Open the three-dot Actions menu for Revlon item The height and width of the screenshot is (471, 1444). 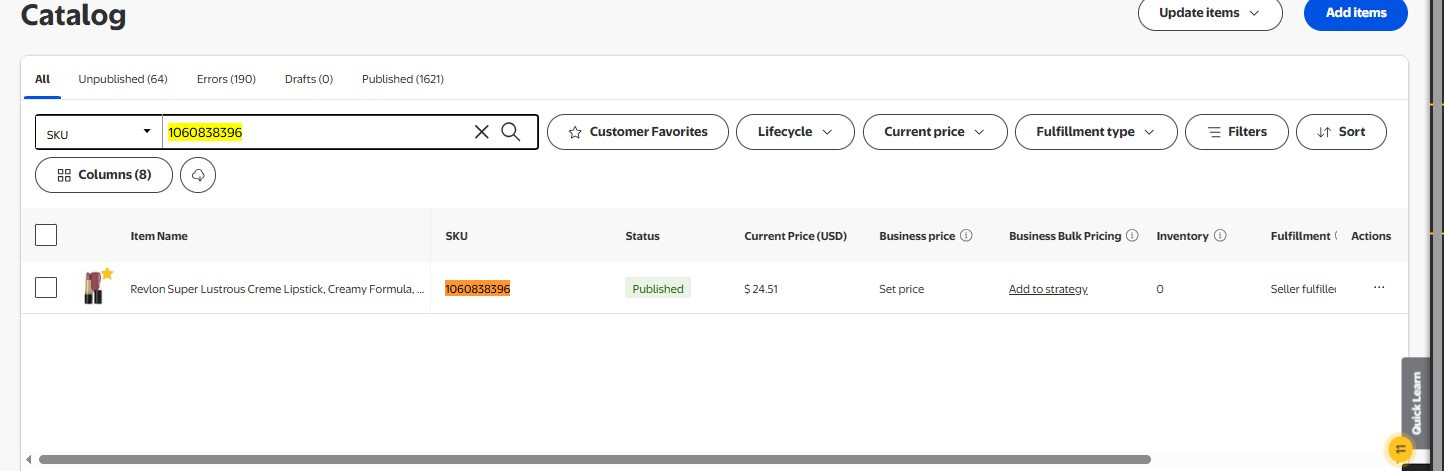tap(1379, 288)
